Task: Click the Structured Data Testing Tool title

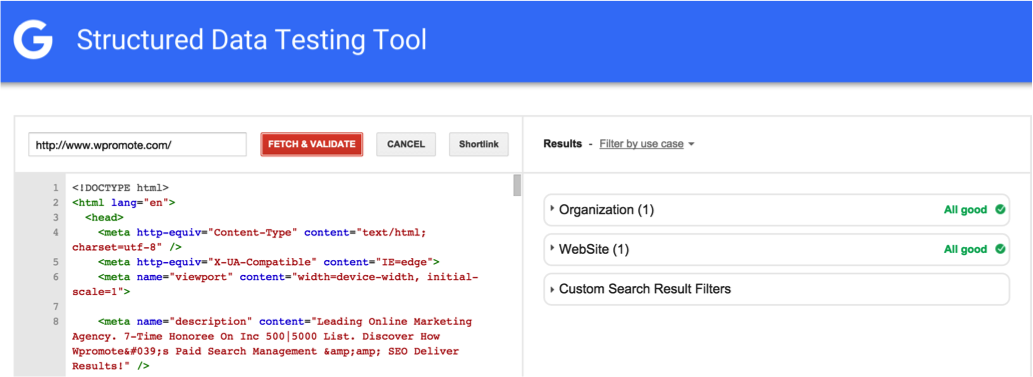Action: point(252,40)
